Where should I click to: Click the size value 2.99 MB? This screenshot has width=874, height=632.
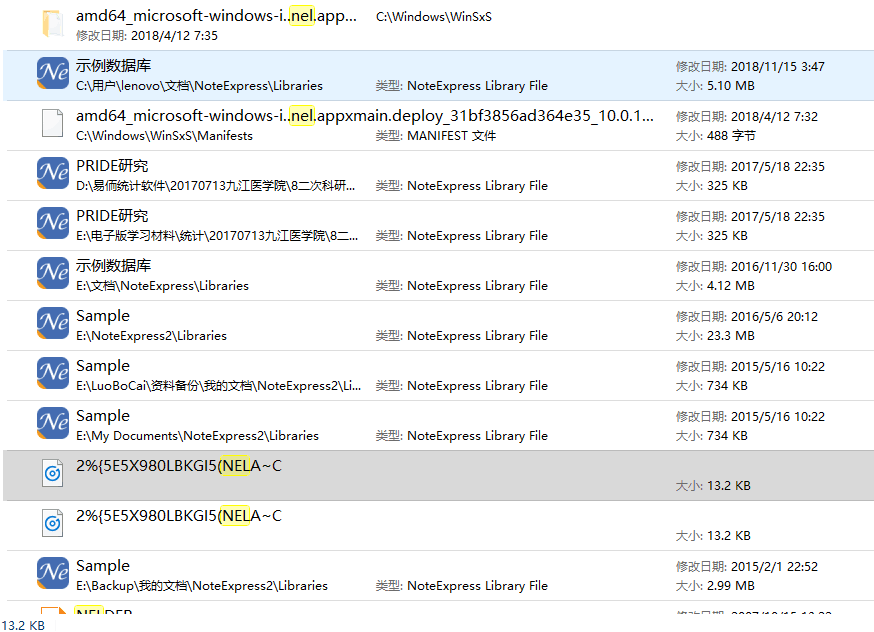(731, 586)
